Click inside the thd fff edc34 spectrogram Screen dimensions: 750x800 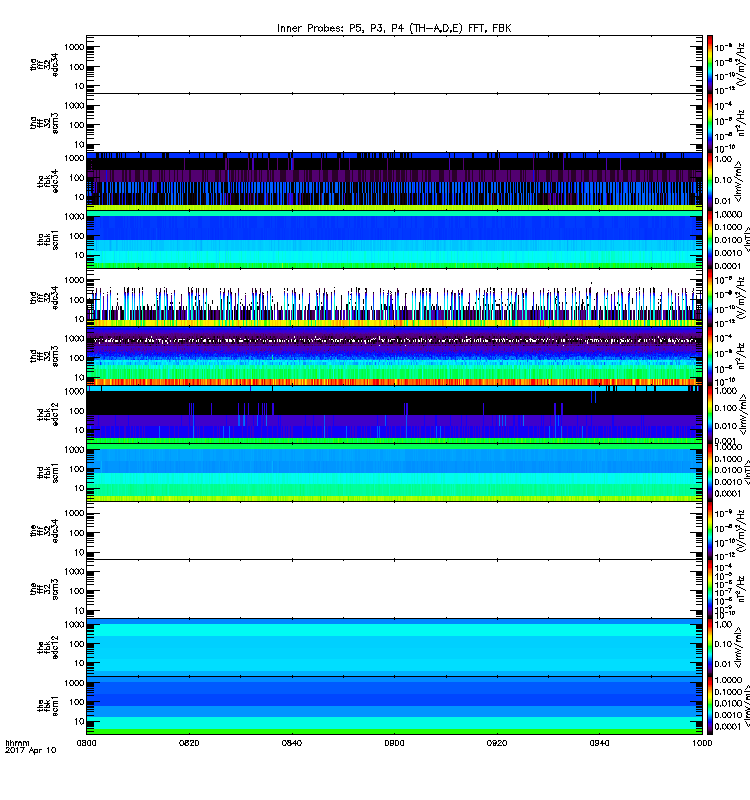tap(394, 297)
